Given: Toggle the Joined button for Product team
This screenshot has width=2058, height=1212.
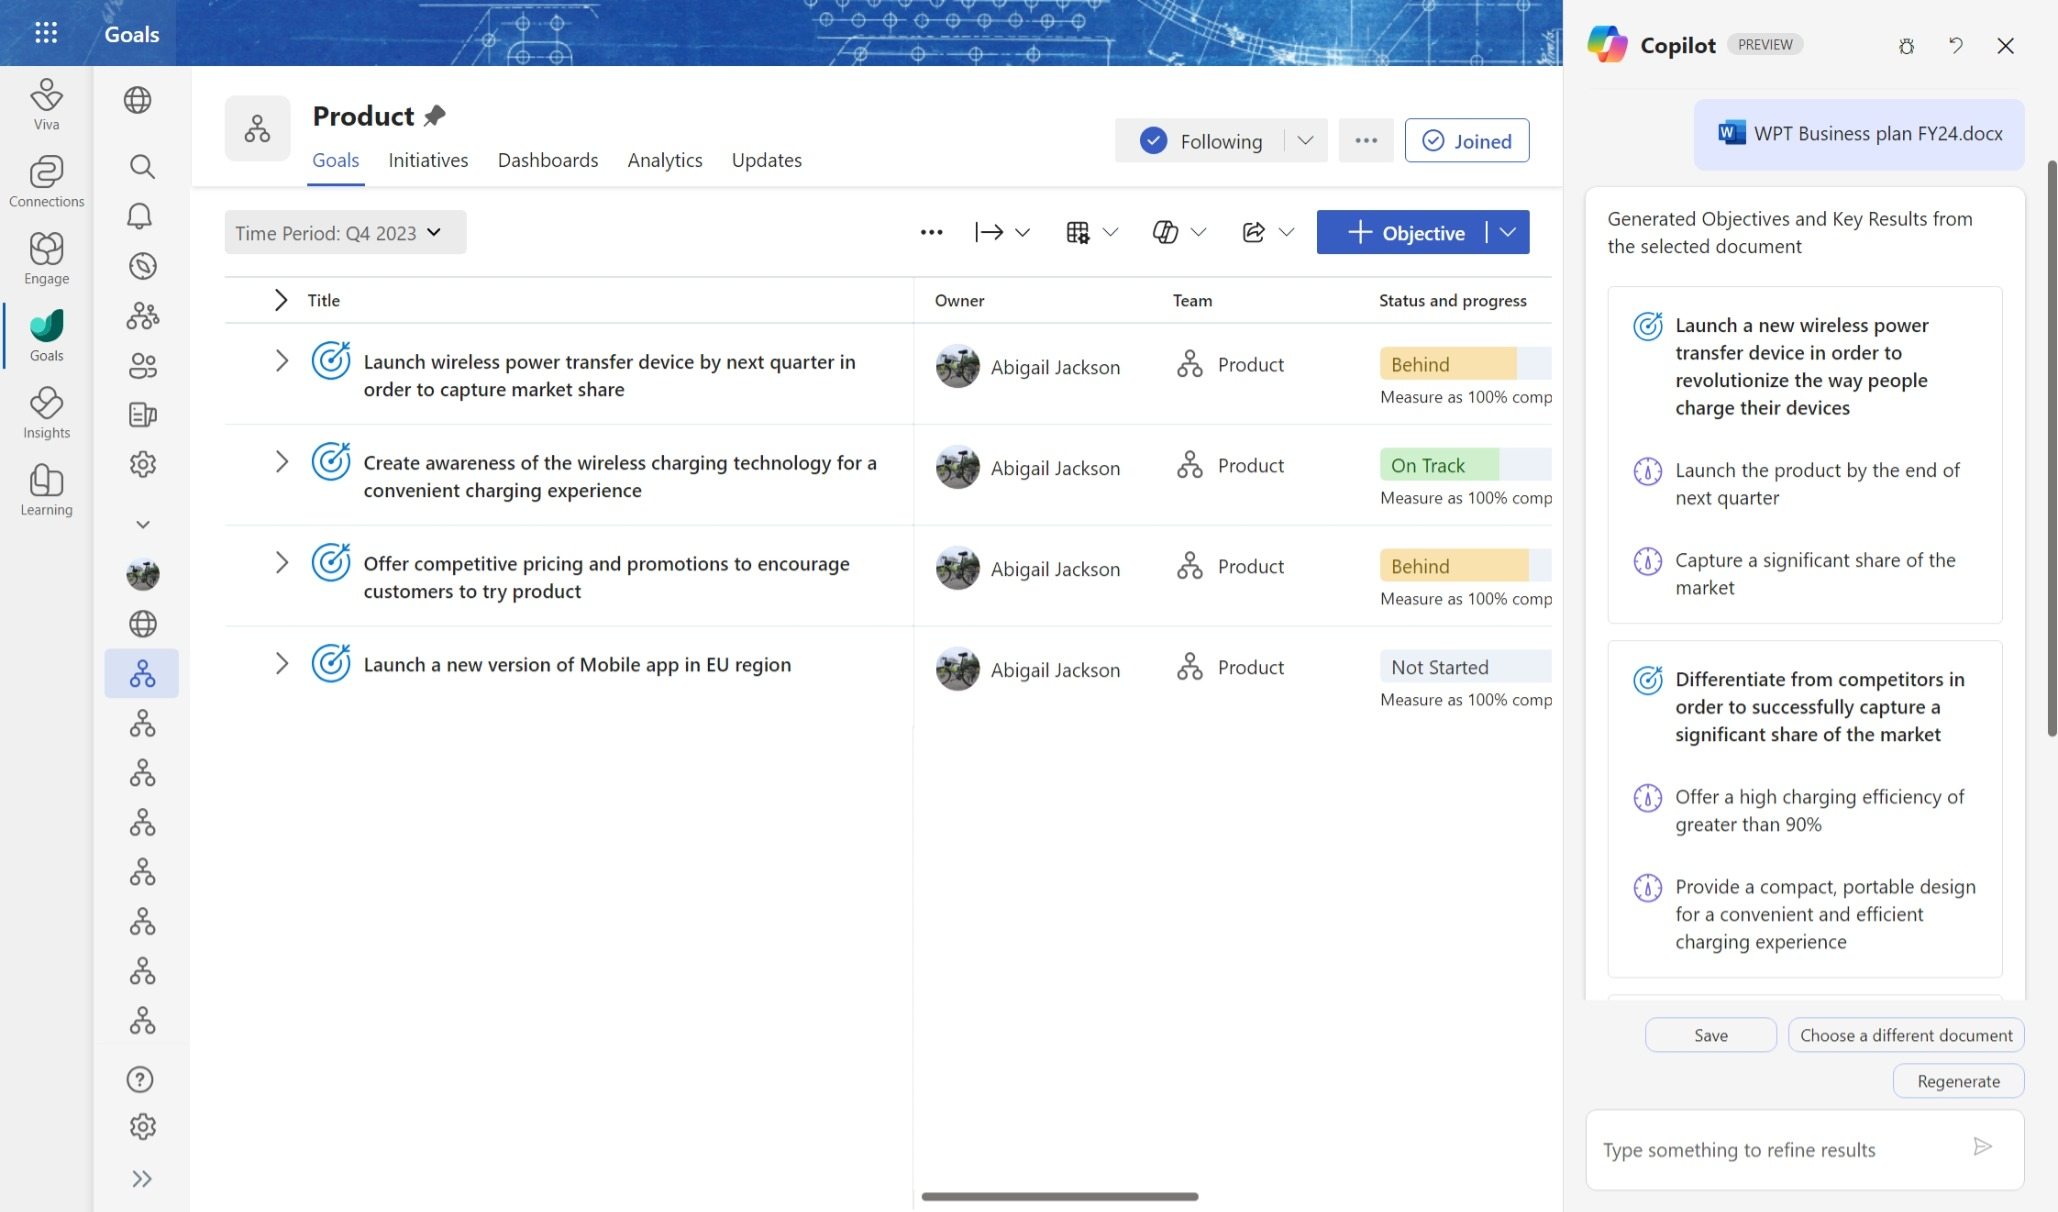Looking at the screenshot, I should pyautogui.click(x=1467, y=140).
